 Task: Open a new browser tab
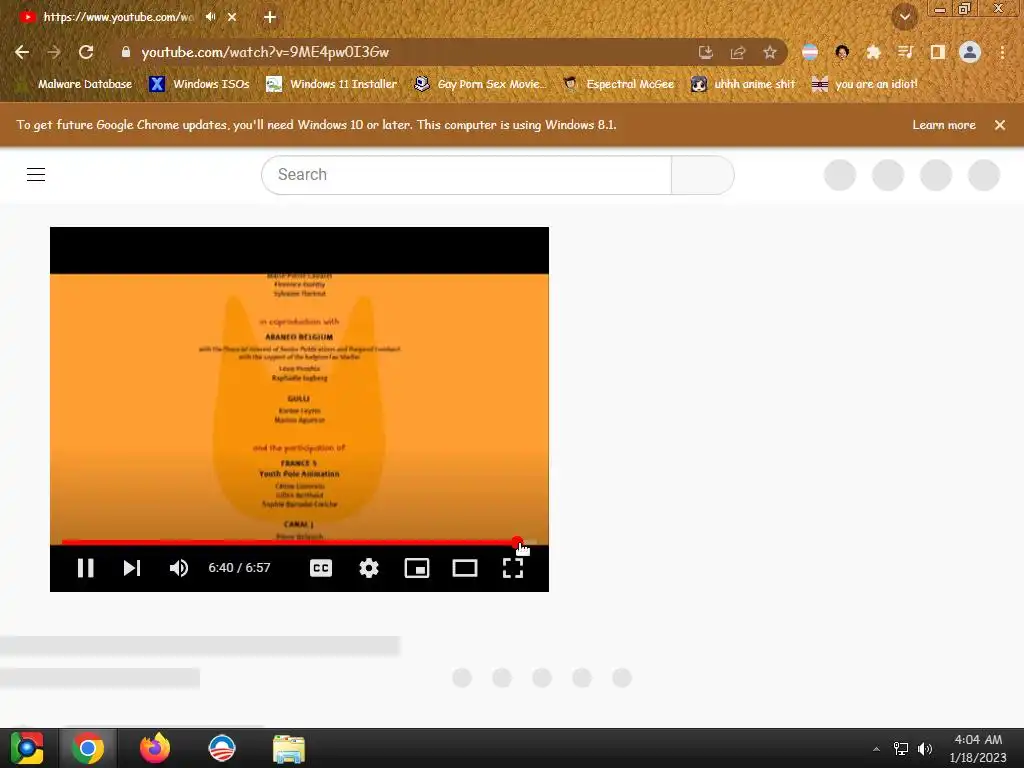coord(270,17)
